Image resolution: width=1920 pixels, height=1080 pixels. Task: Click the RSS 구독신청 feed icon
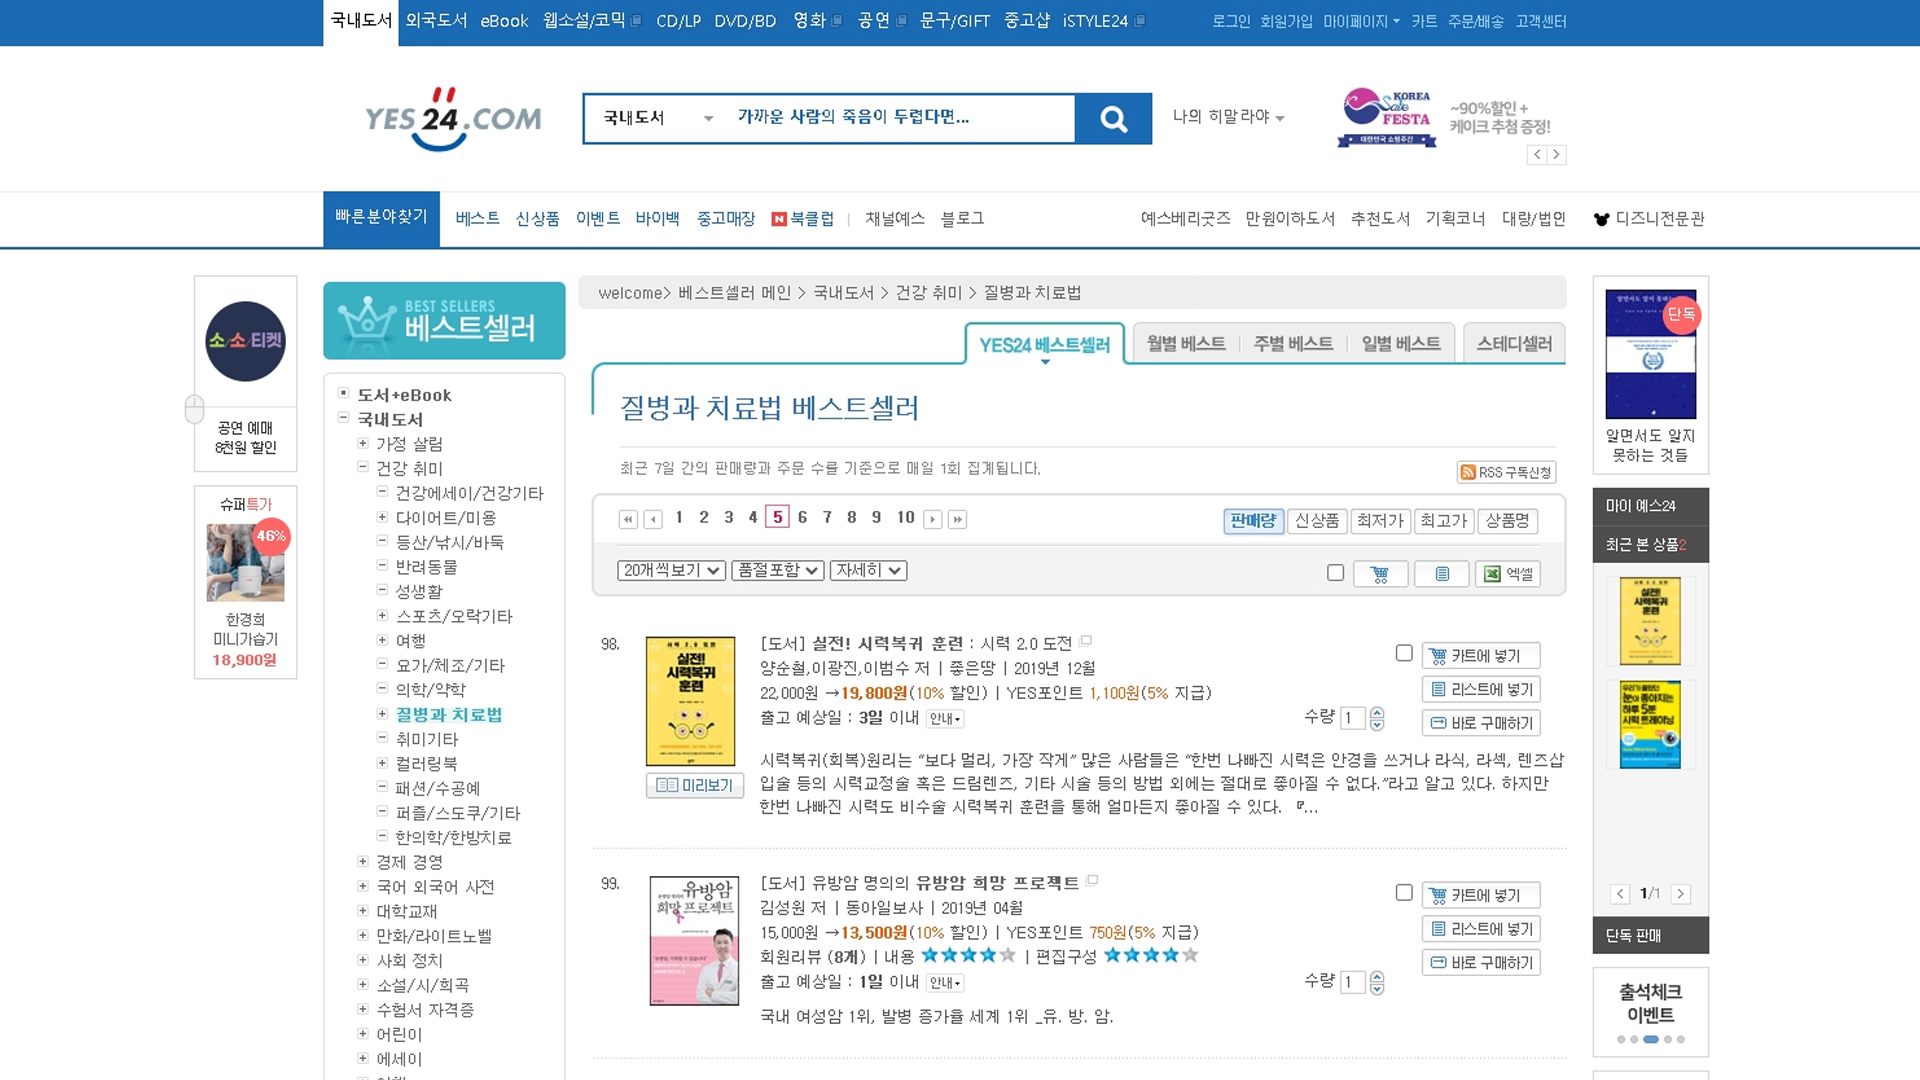point(1468,472)
